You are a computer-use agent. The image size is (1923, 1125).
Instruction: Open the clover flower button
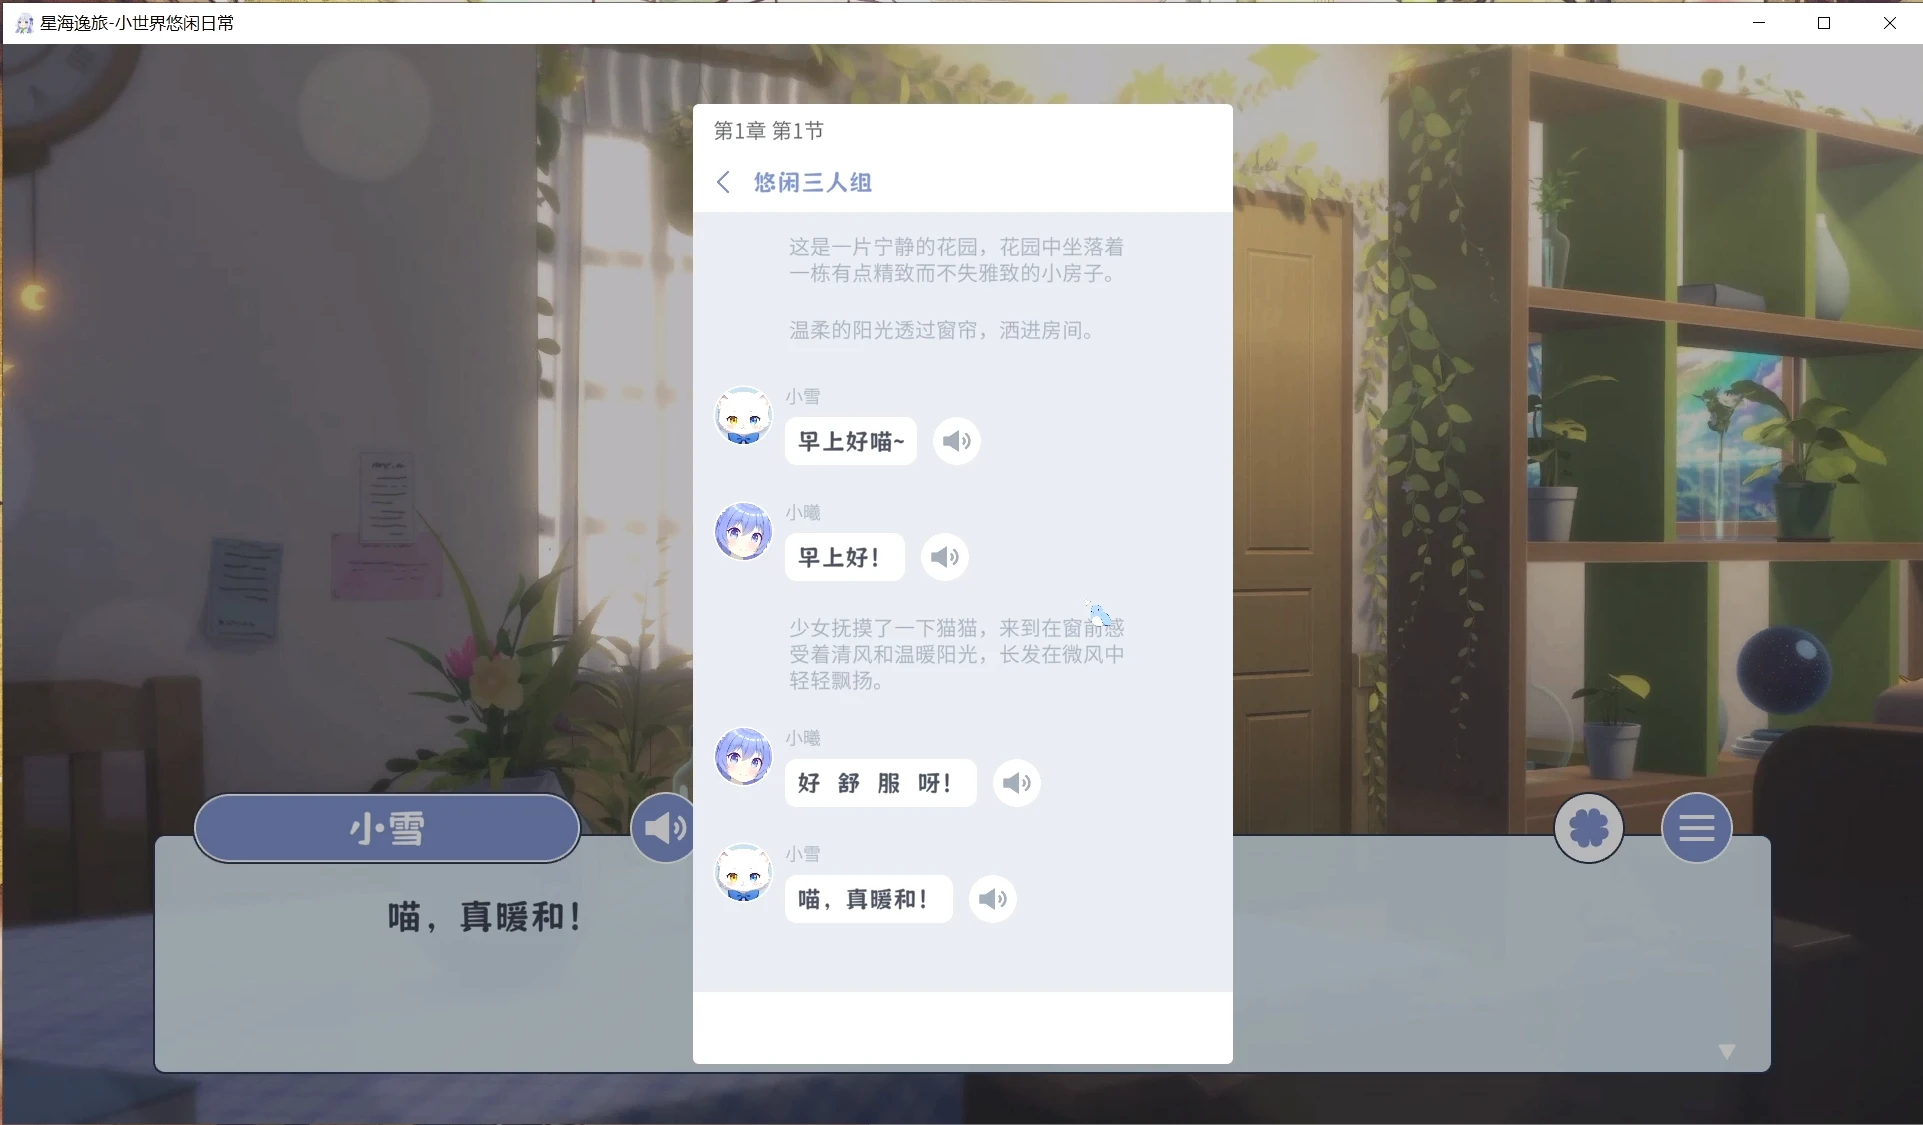1589,828
